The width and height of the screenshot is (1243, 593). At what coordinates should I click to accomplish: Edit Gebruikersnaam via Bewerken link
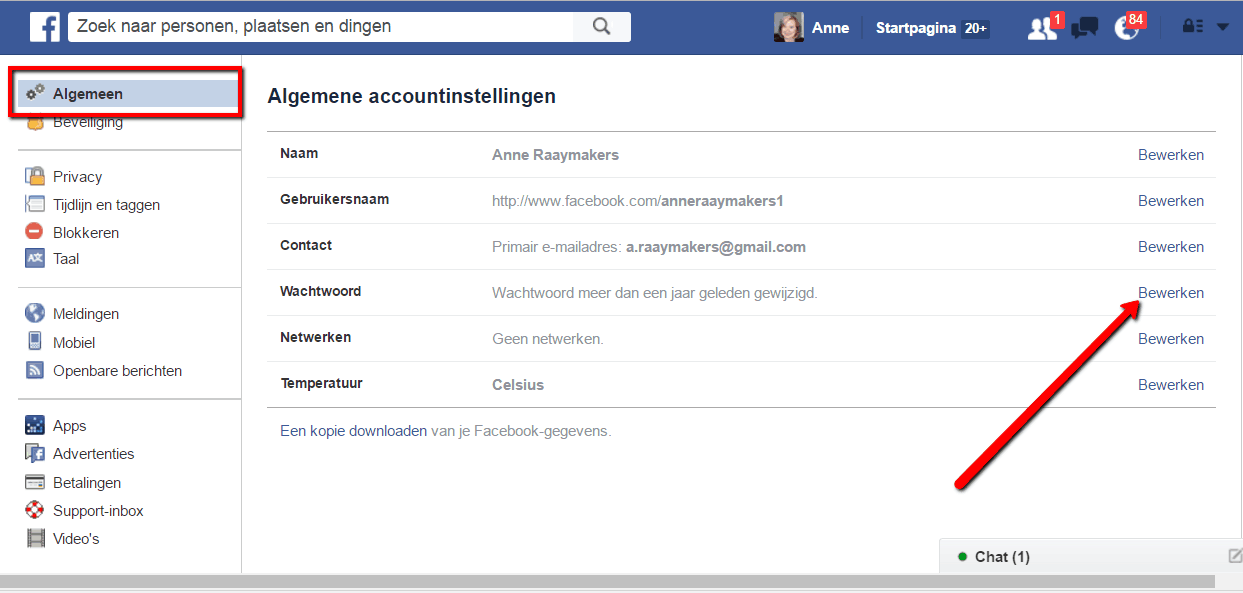[1171, 201]
